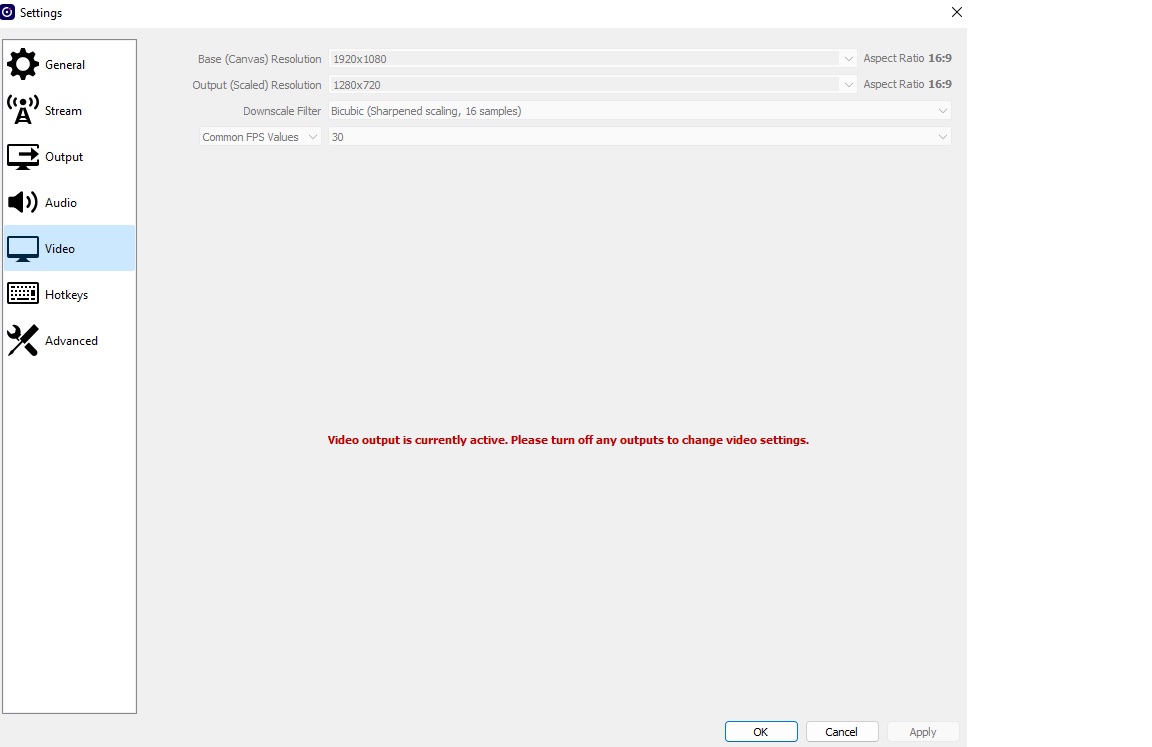Expand the Output (Scaled) Resolution dropdown
1152x747 pixels.
click(x=592, y=85)
